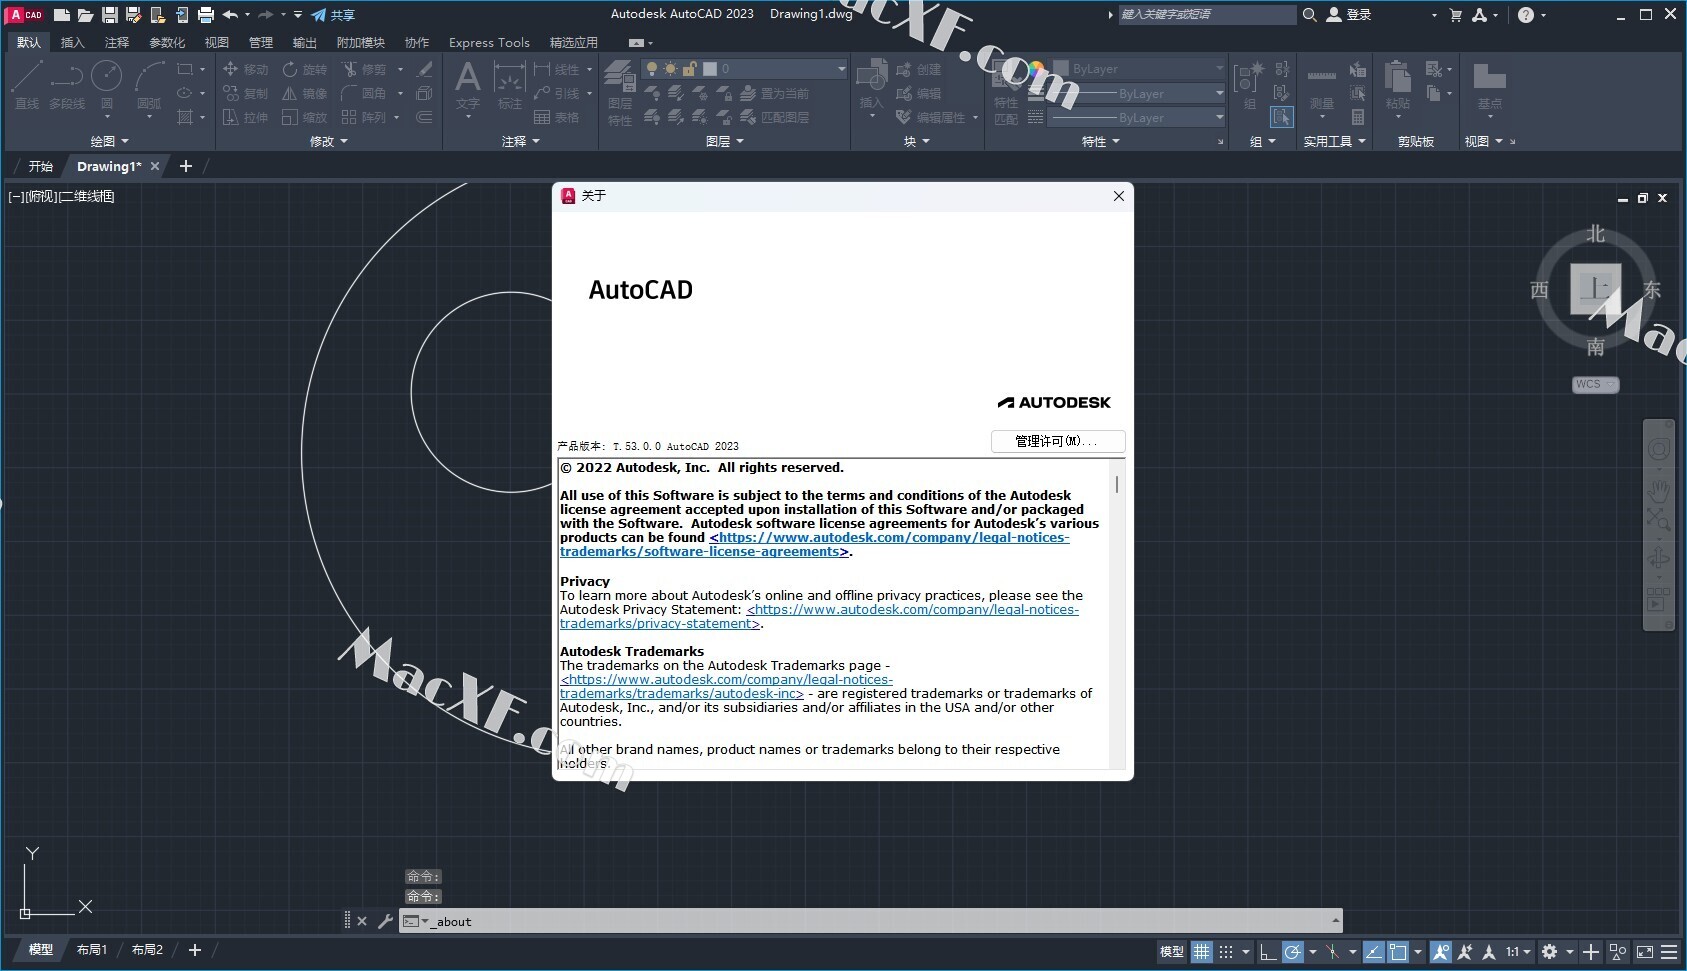Click the Fillet (圆角) tool
This screenshot has width=1687, height=971.
click(x=364, y=93)
